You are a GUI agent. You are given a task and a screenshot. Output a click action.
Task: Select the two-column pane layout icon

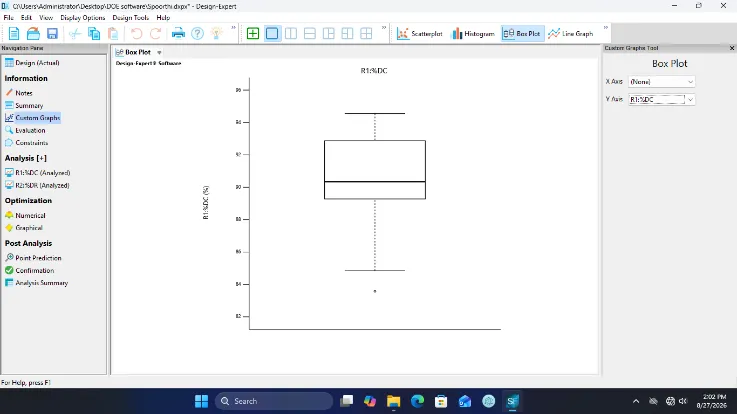coord(291,33)
